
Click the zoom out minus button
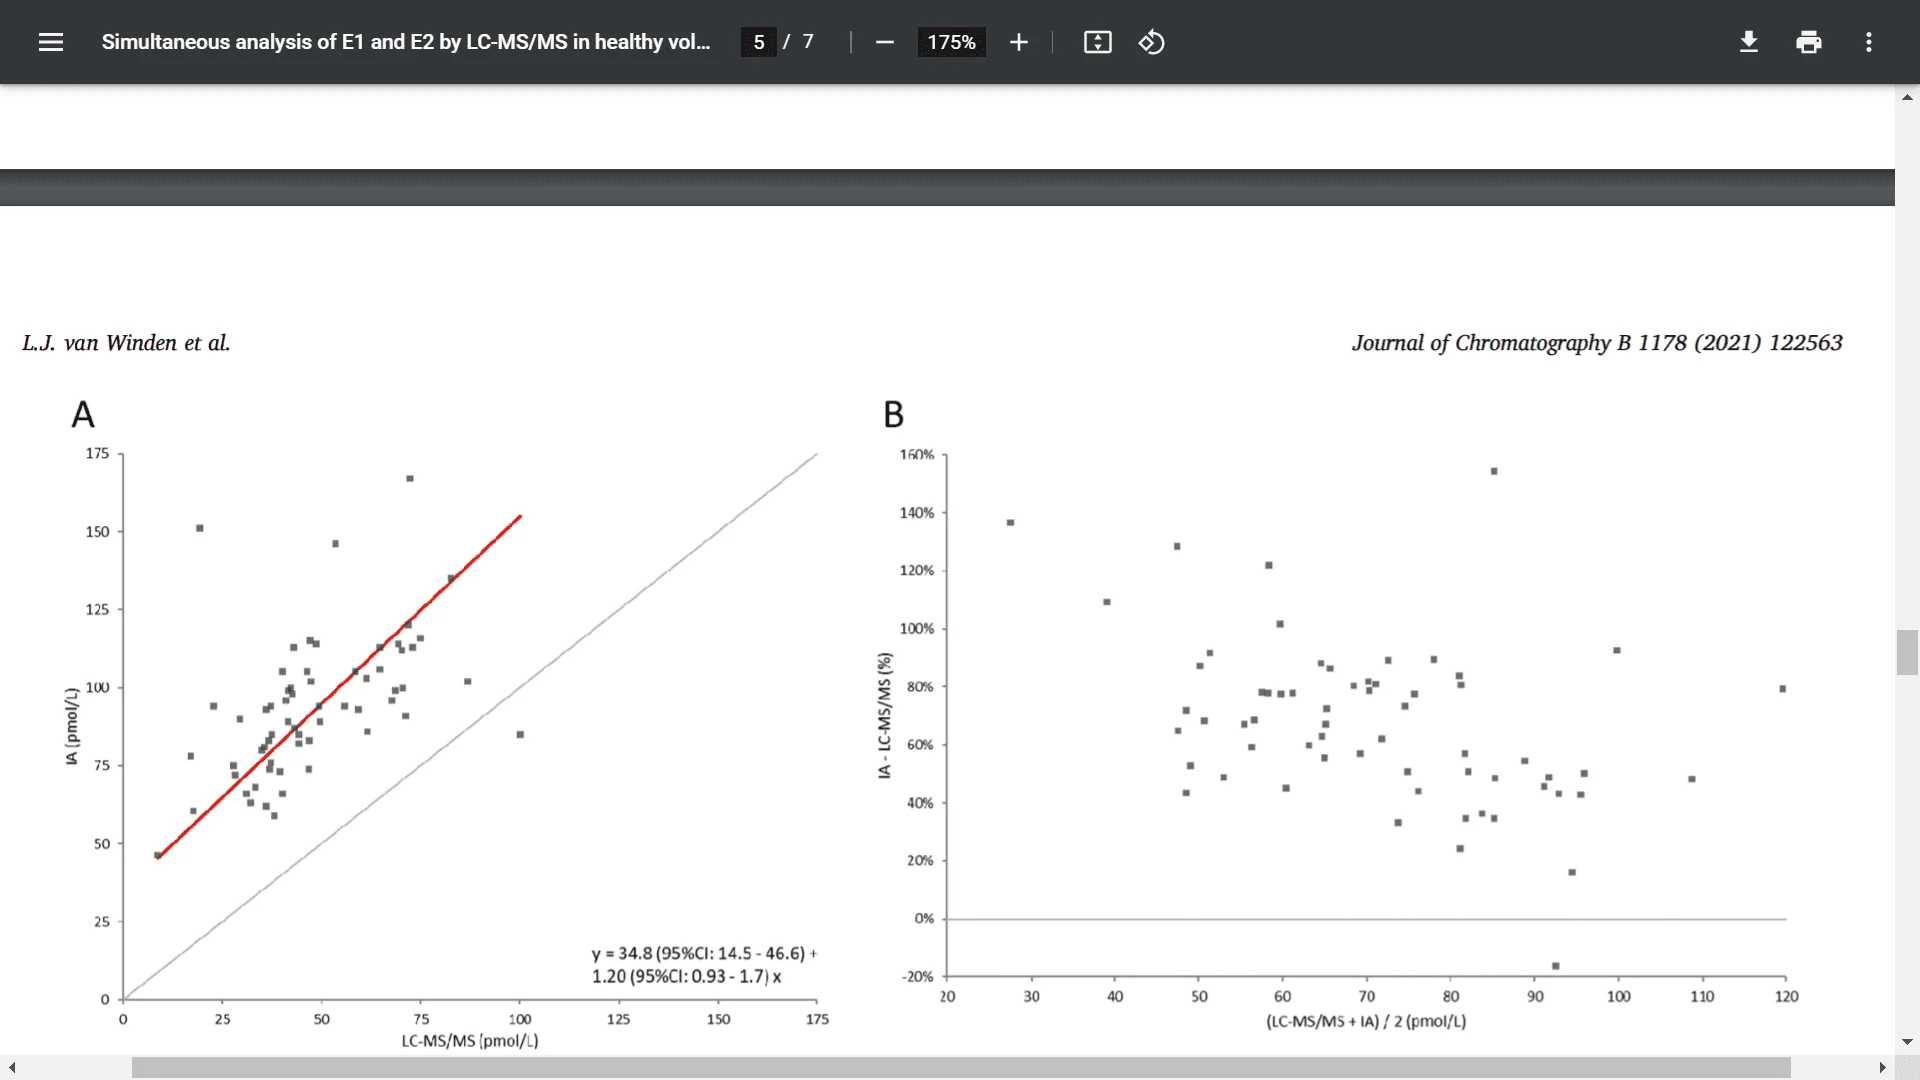click(x=884, y=42)
